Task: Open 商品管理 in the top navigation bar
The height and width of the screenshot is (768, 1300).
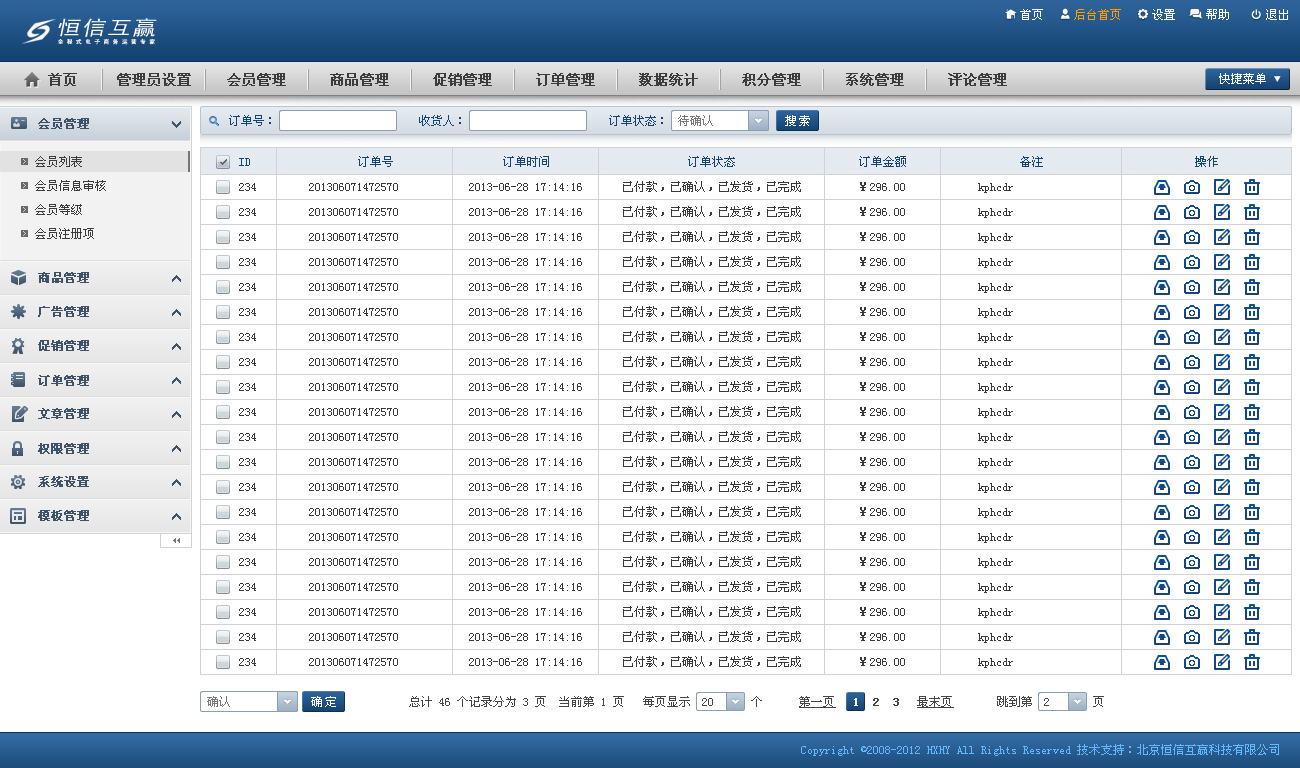Action: (x=359, y=80)
